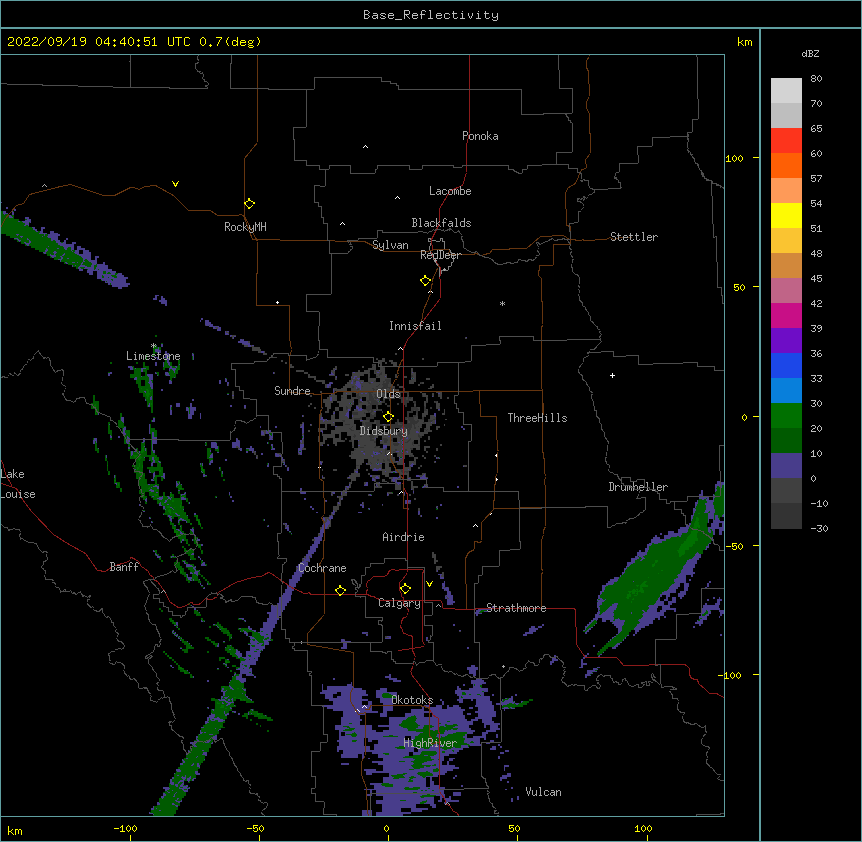Screen dimensions: 862x842
Task: Click the yellow V marker right of Calgary diamond
Action: 429,584
